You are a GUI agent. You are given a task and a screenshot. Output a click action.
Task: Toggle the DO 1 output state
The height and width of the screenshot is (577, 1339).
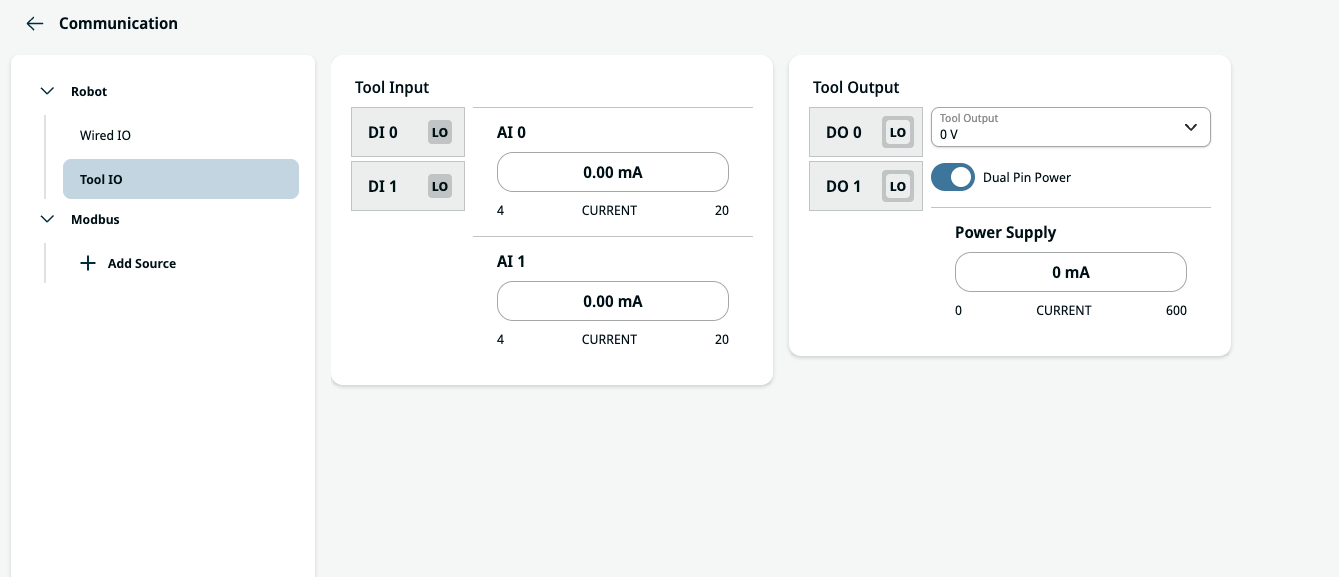[x=897, y=186]
